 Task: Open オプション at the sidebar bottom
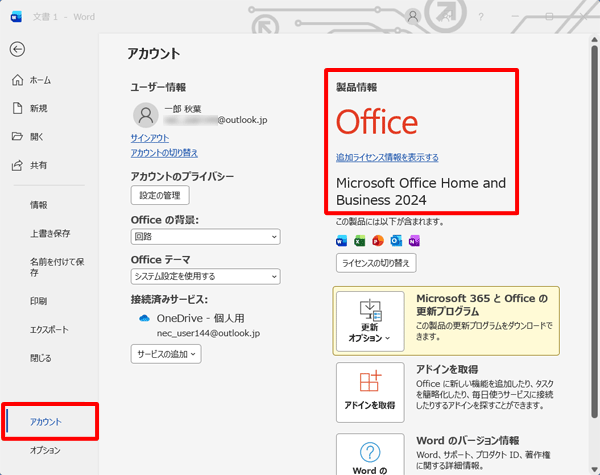click(x=45, y=451)
